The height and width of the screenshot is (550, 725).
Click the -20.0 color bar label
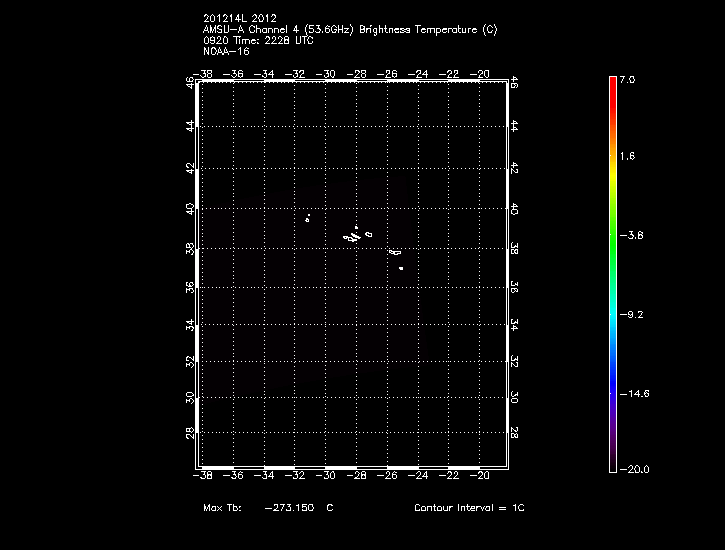pos(632,469)
